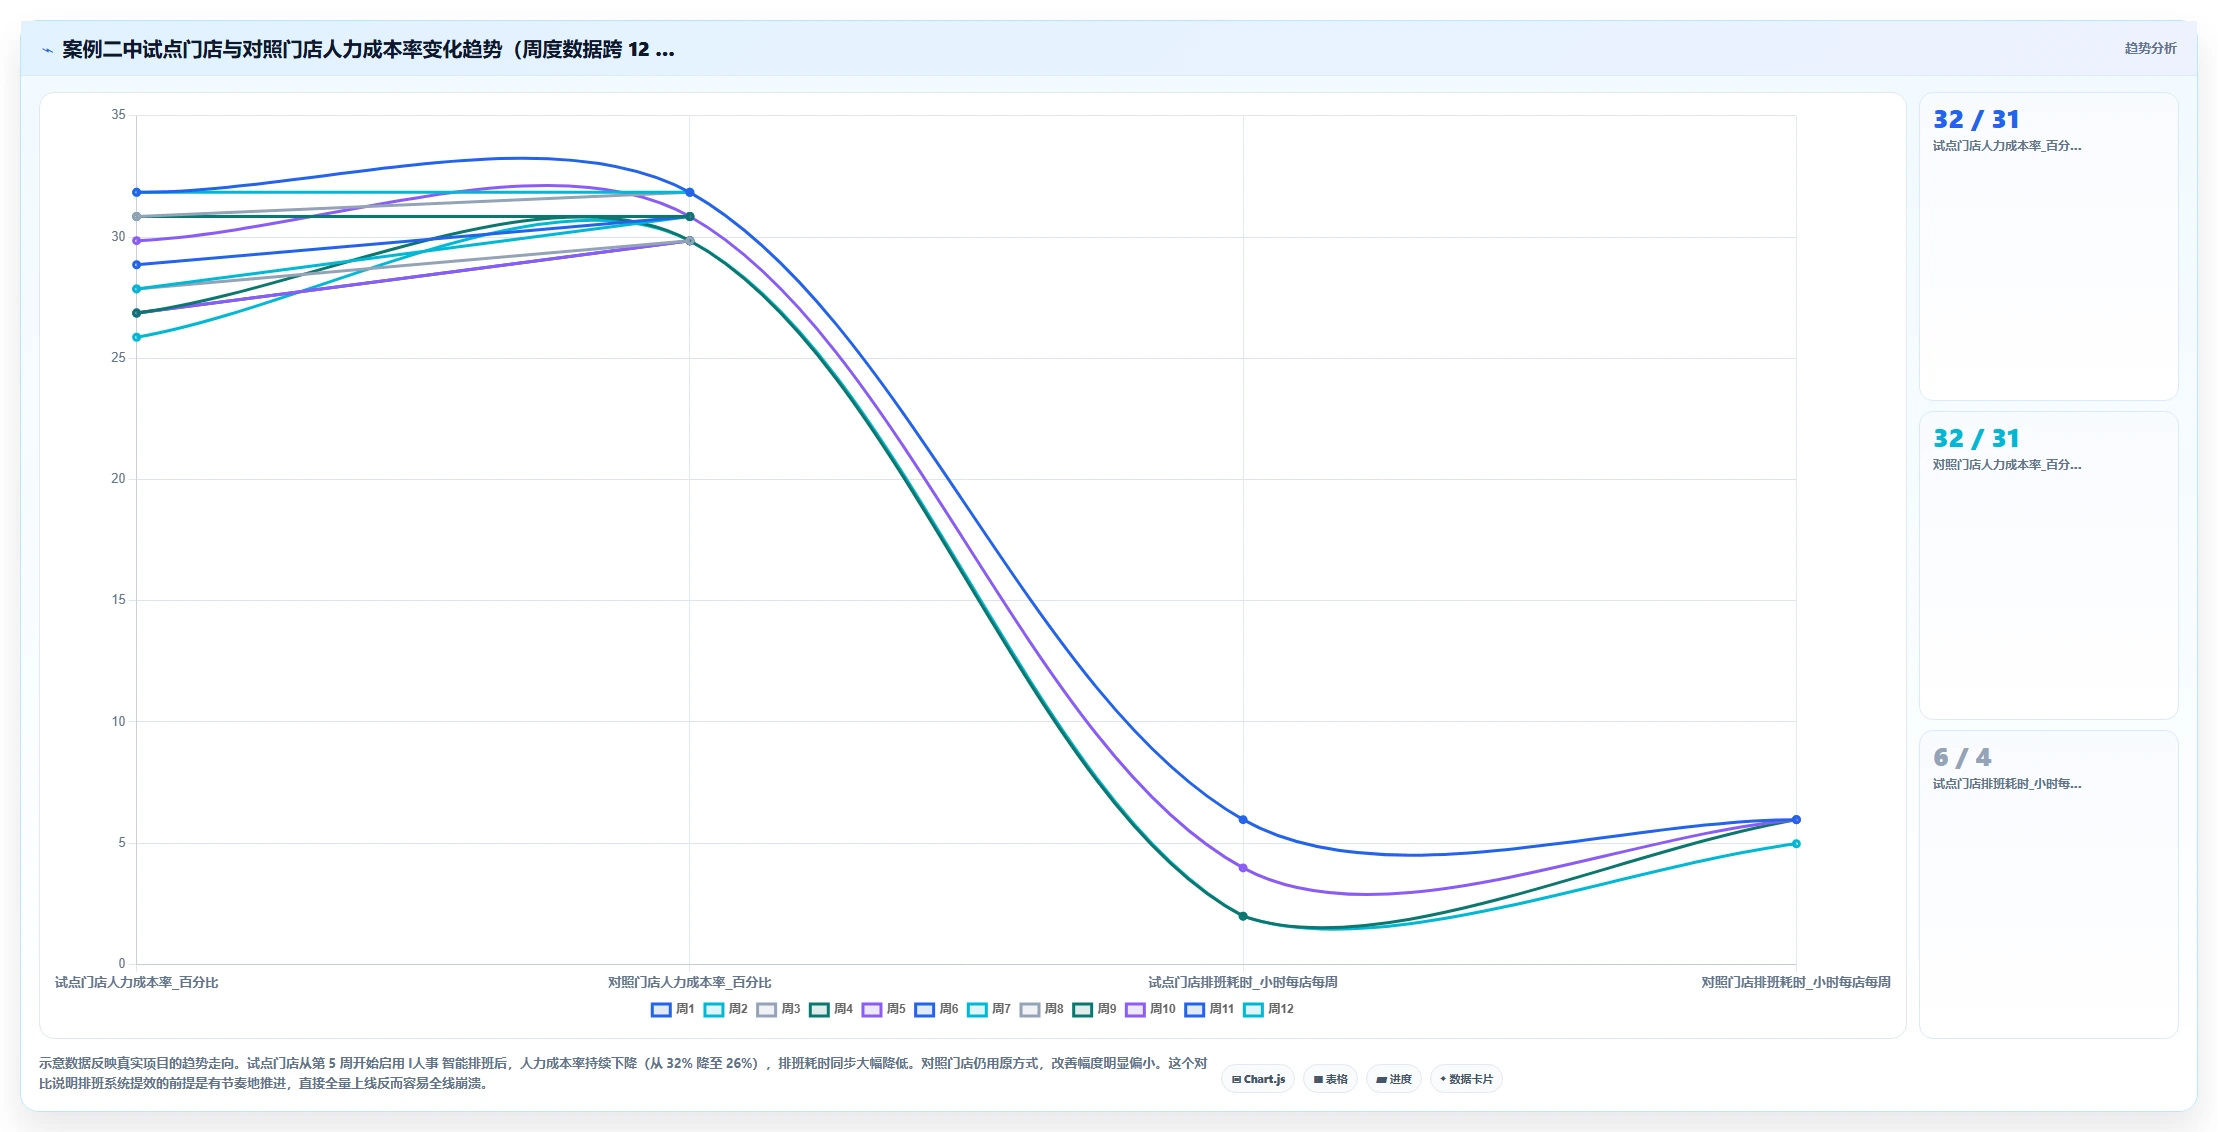Viewport: 2218px width, 1132px height.
Task: Click the x-axis label 对照门店排班耗时_小时每店每周
Action: tap(1796, 982)
